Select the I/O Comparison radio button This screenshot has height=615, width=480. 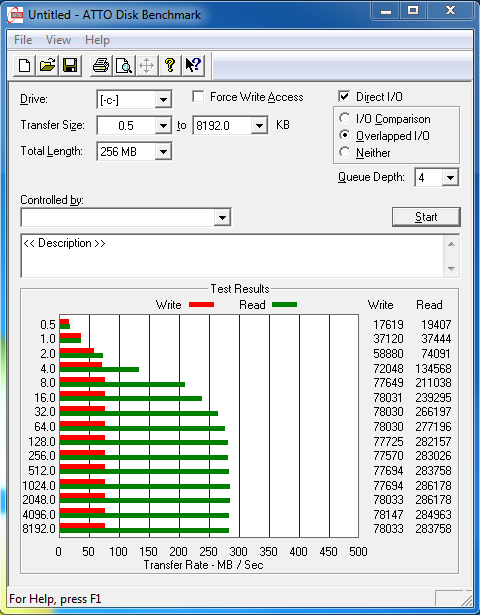[x=345, y=118]
